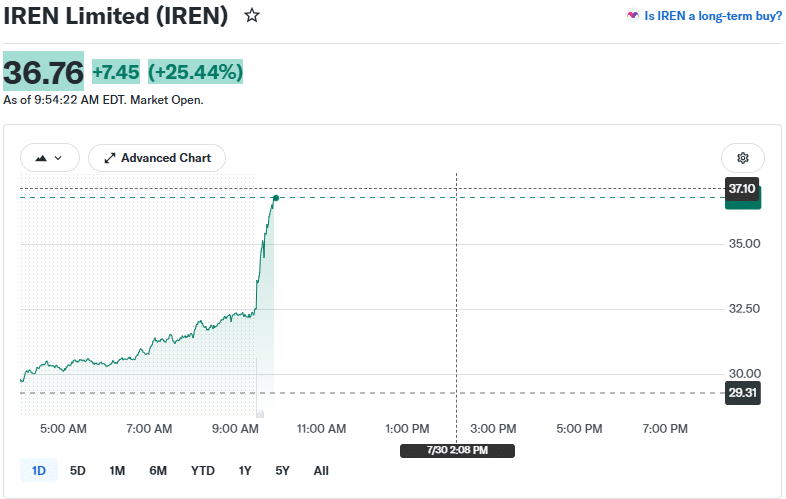Click the 30.00 y-axis label
Viewport: 786px width, 499px height.
[744, 373]
